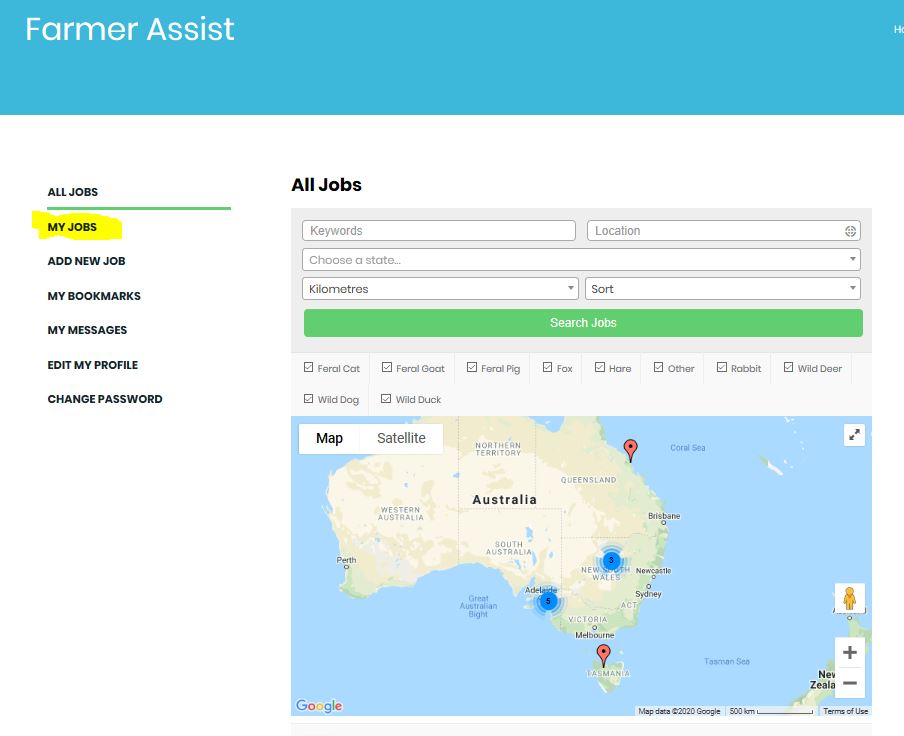Click into the Keywords search field
Viewport: 904px width, 736px height.
439,231
